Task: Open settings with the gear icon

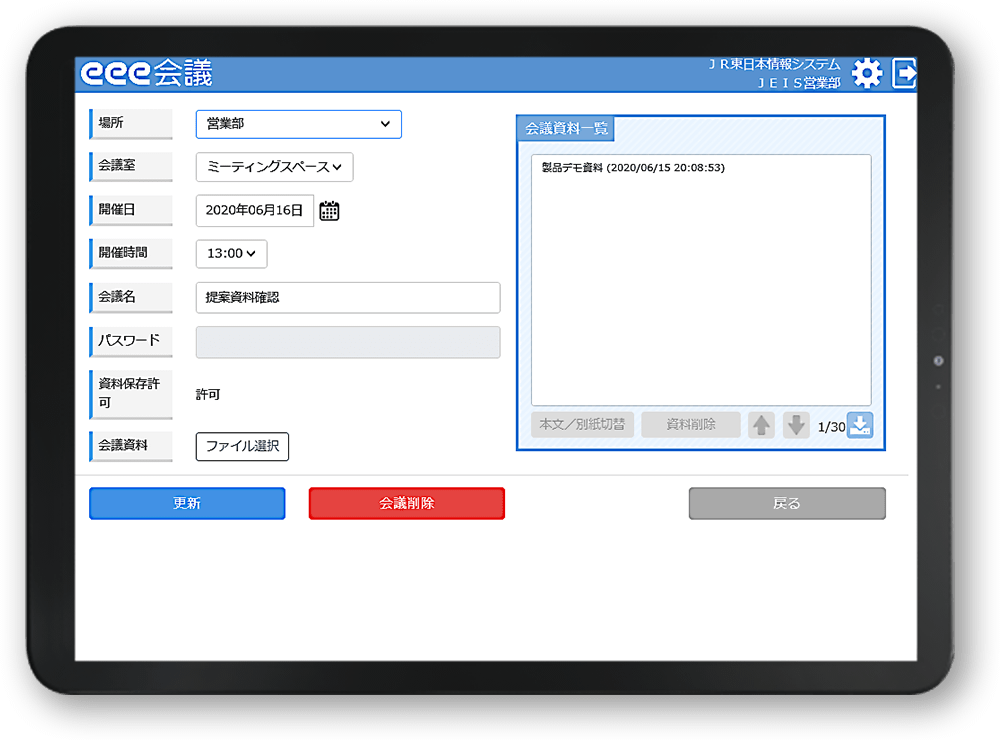Action: (867, 73)
